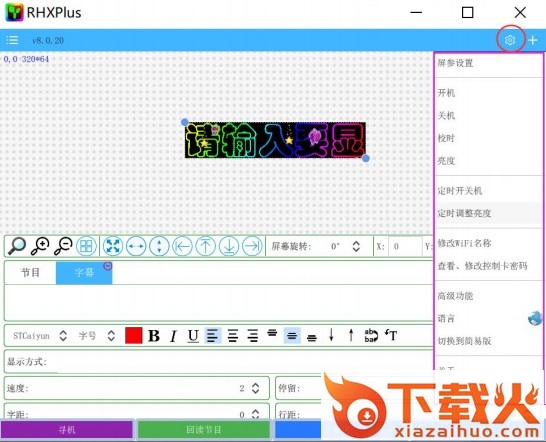This screenshot has height=442, width=546.
Task: Click the red text color swatch
Action: click(x=133, y=336)
